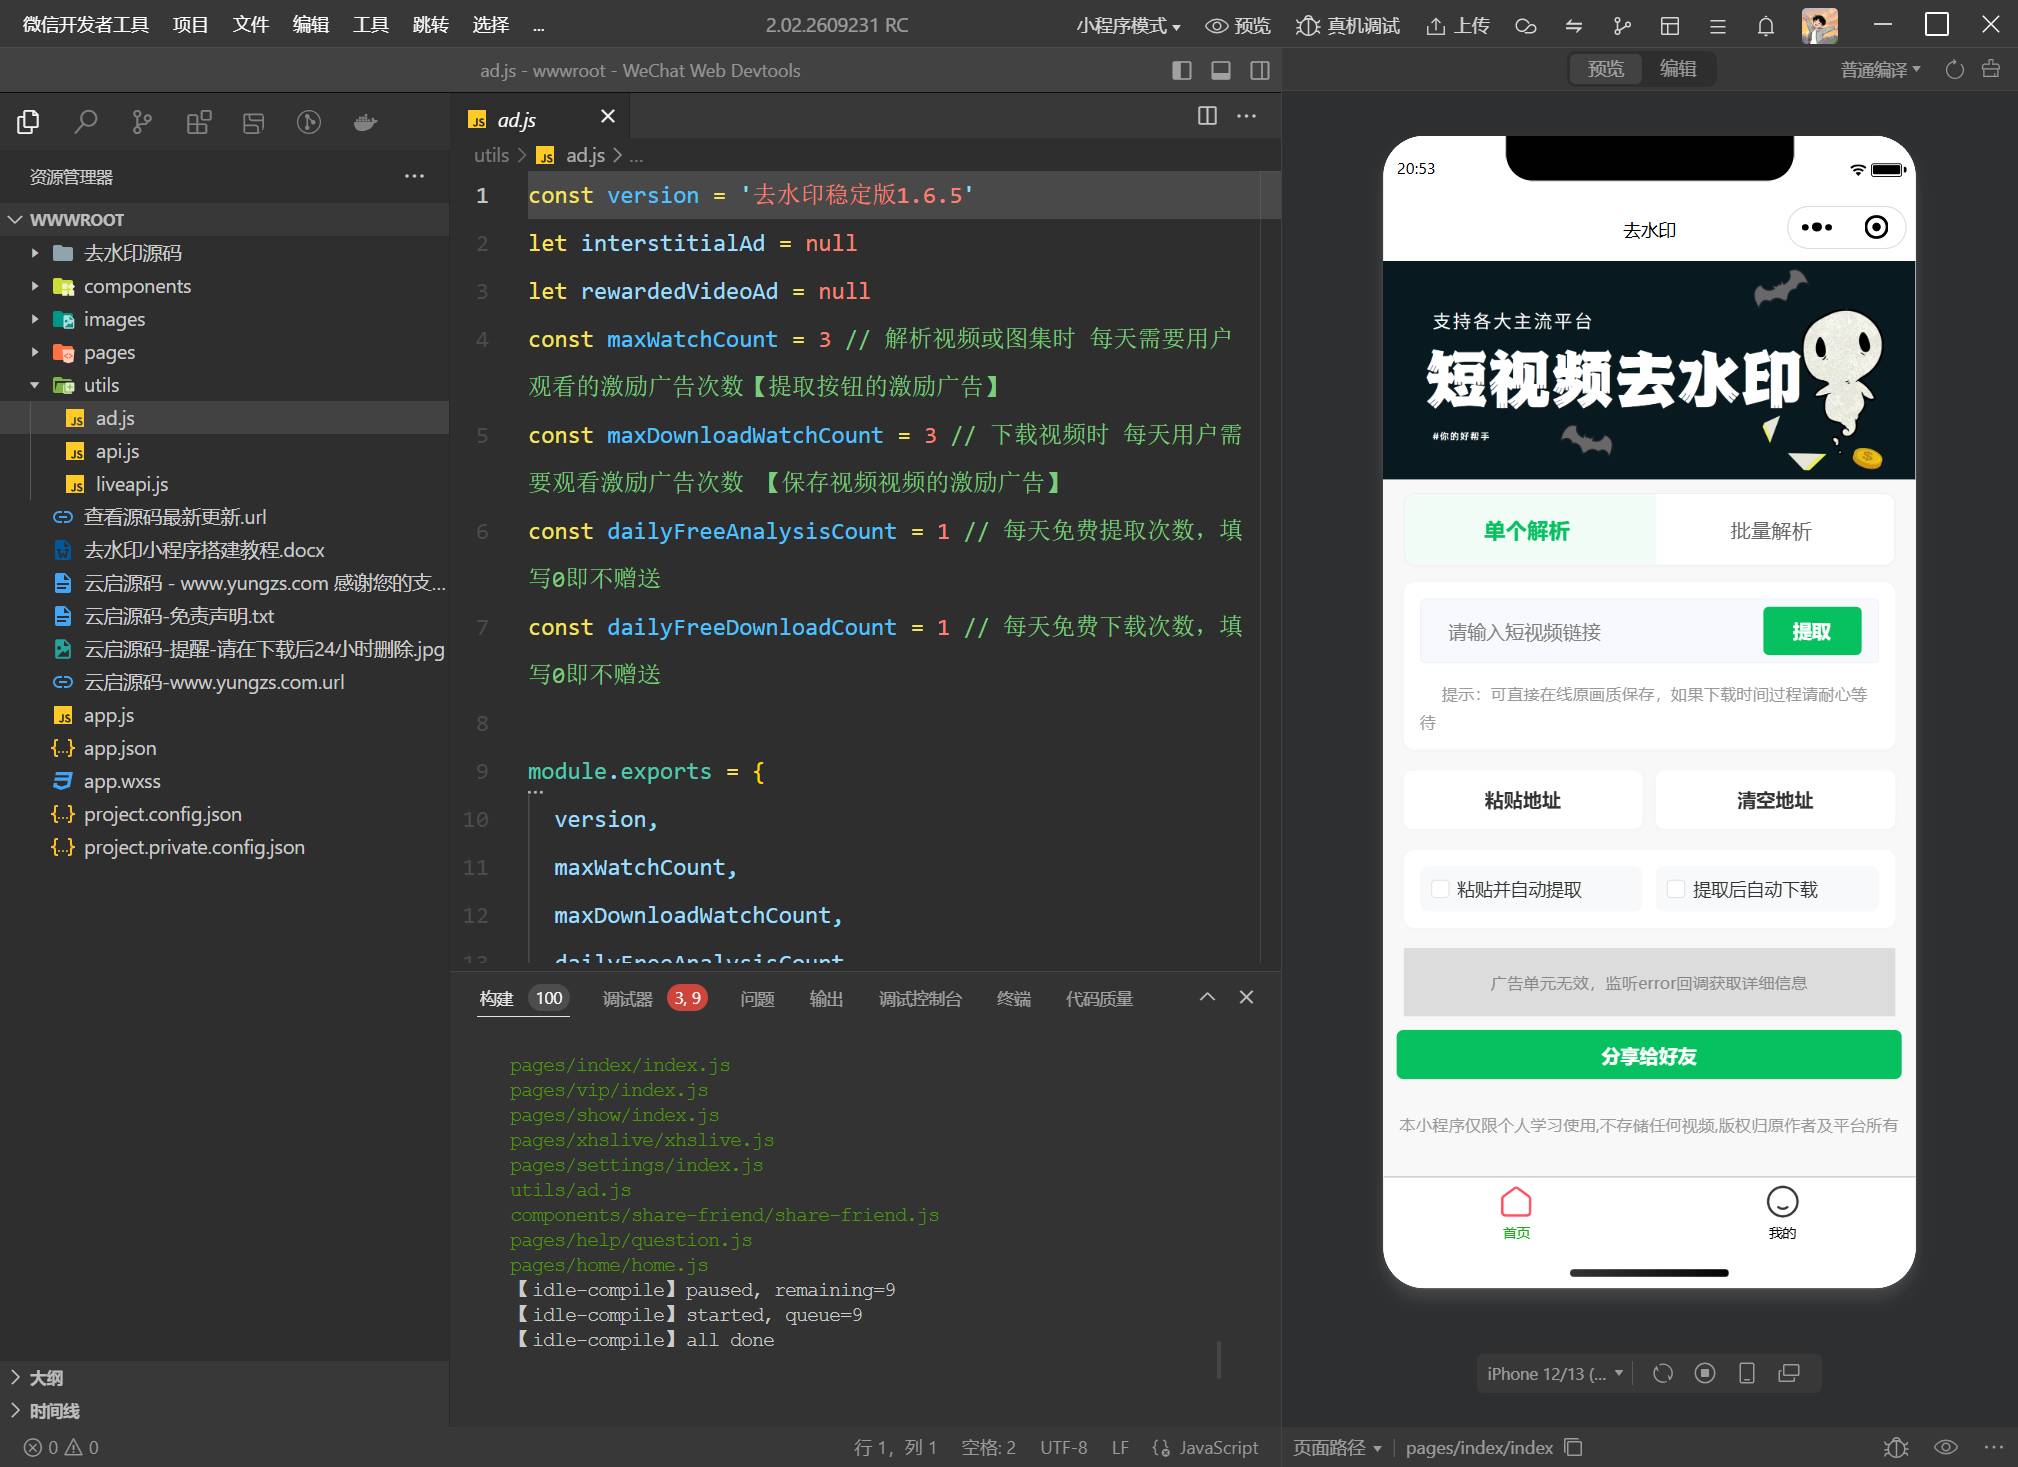
Task: Click the version management branch icon
Action: click(x=1622, y=26)
